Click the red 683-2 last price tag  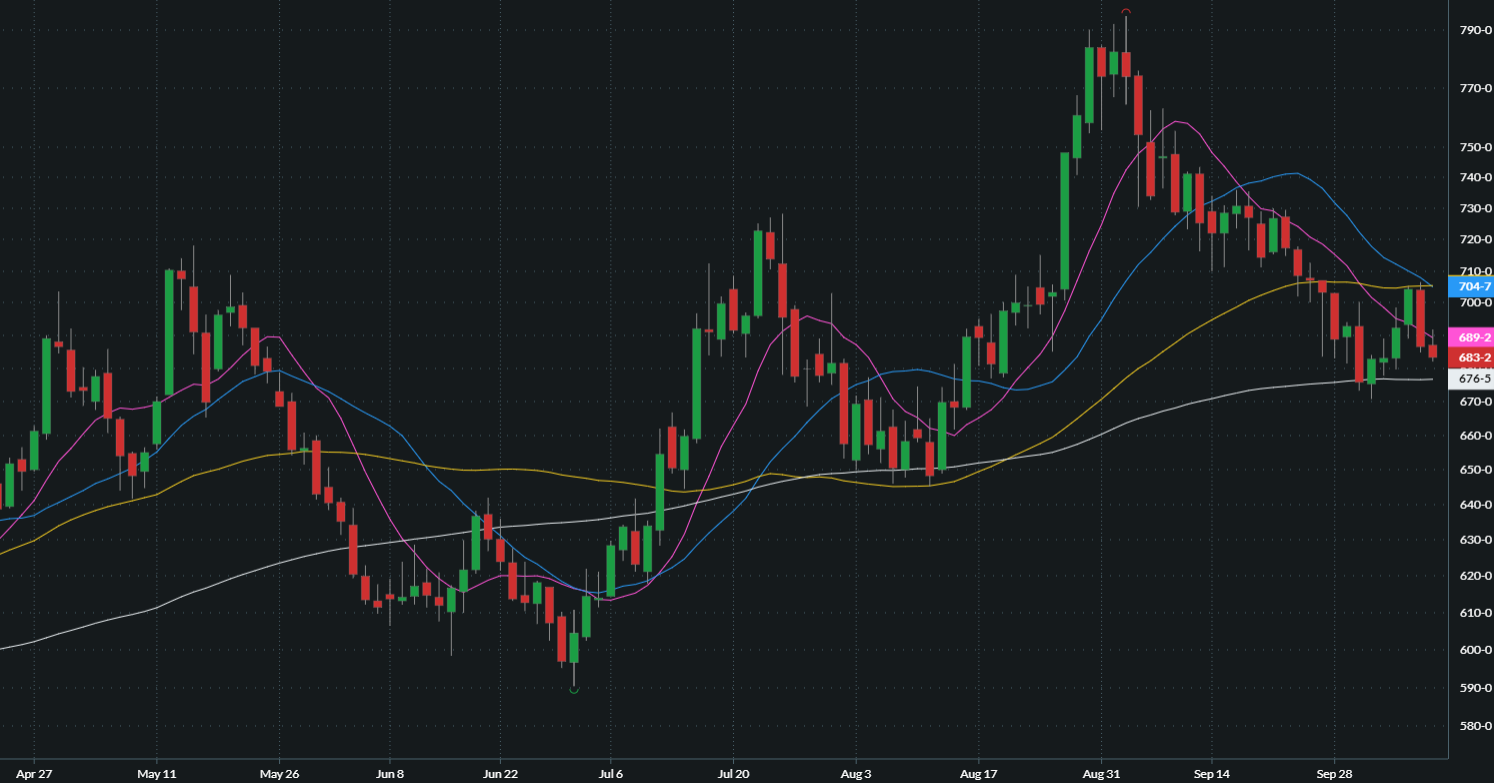tap(1470, 358)
